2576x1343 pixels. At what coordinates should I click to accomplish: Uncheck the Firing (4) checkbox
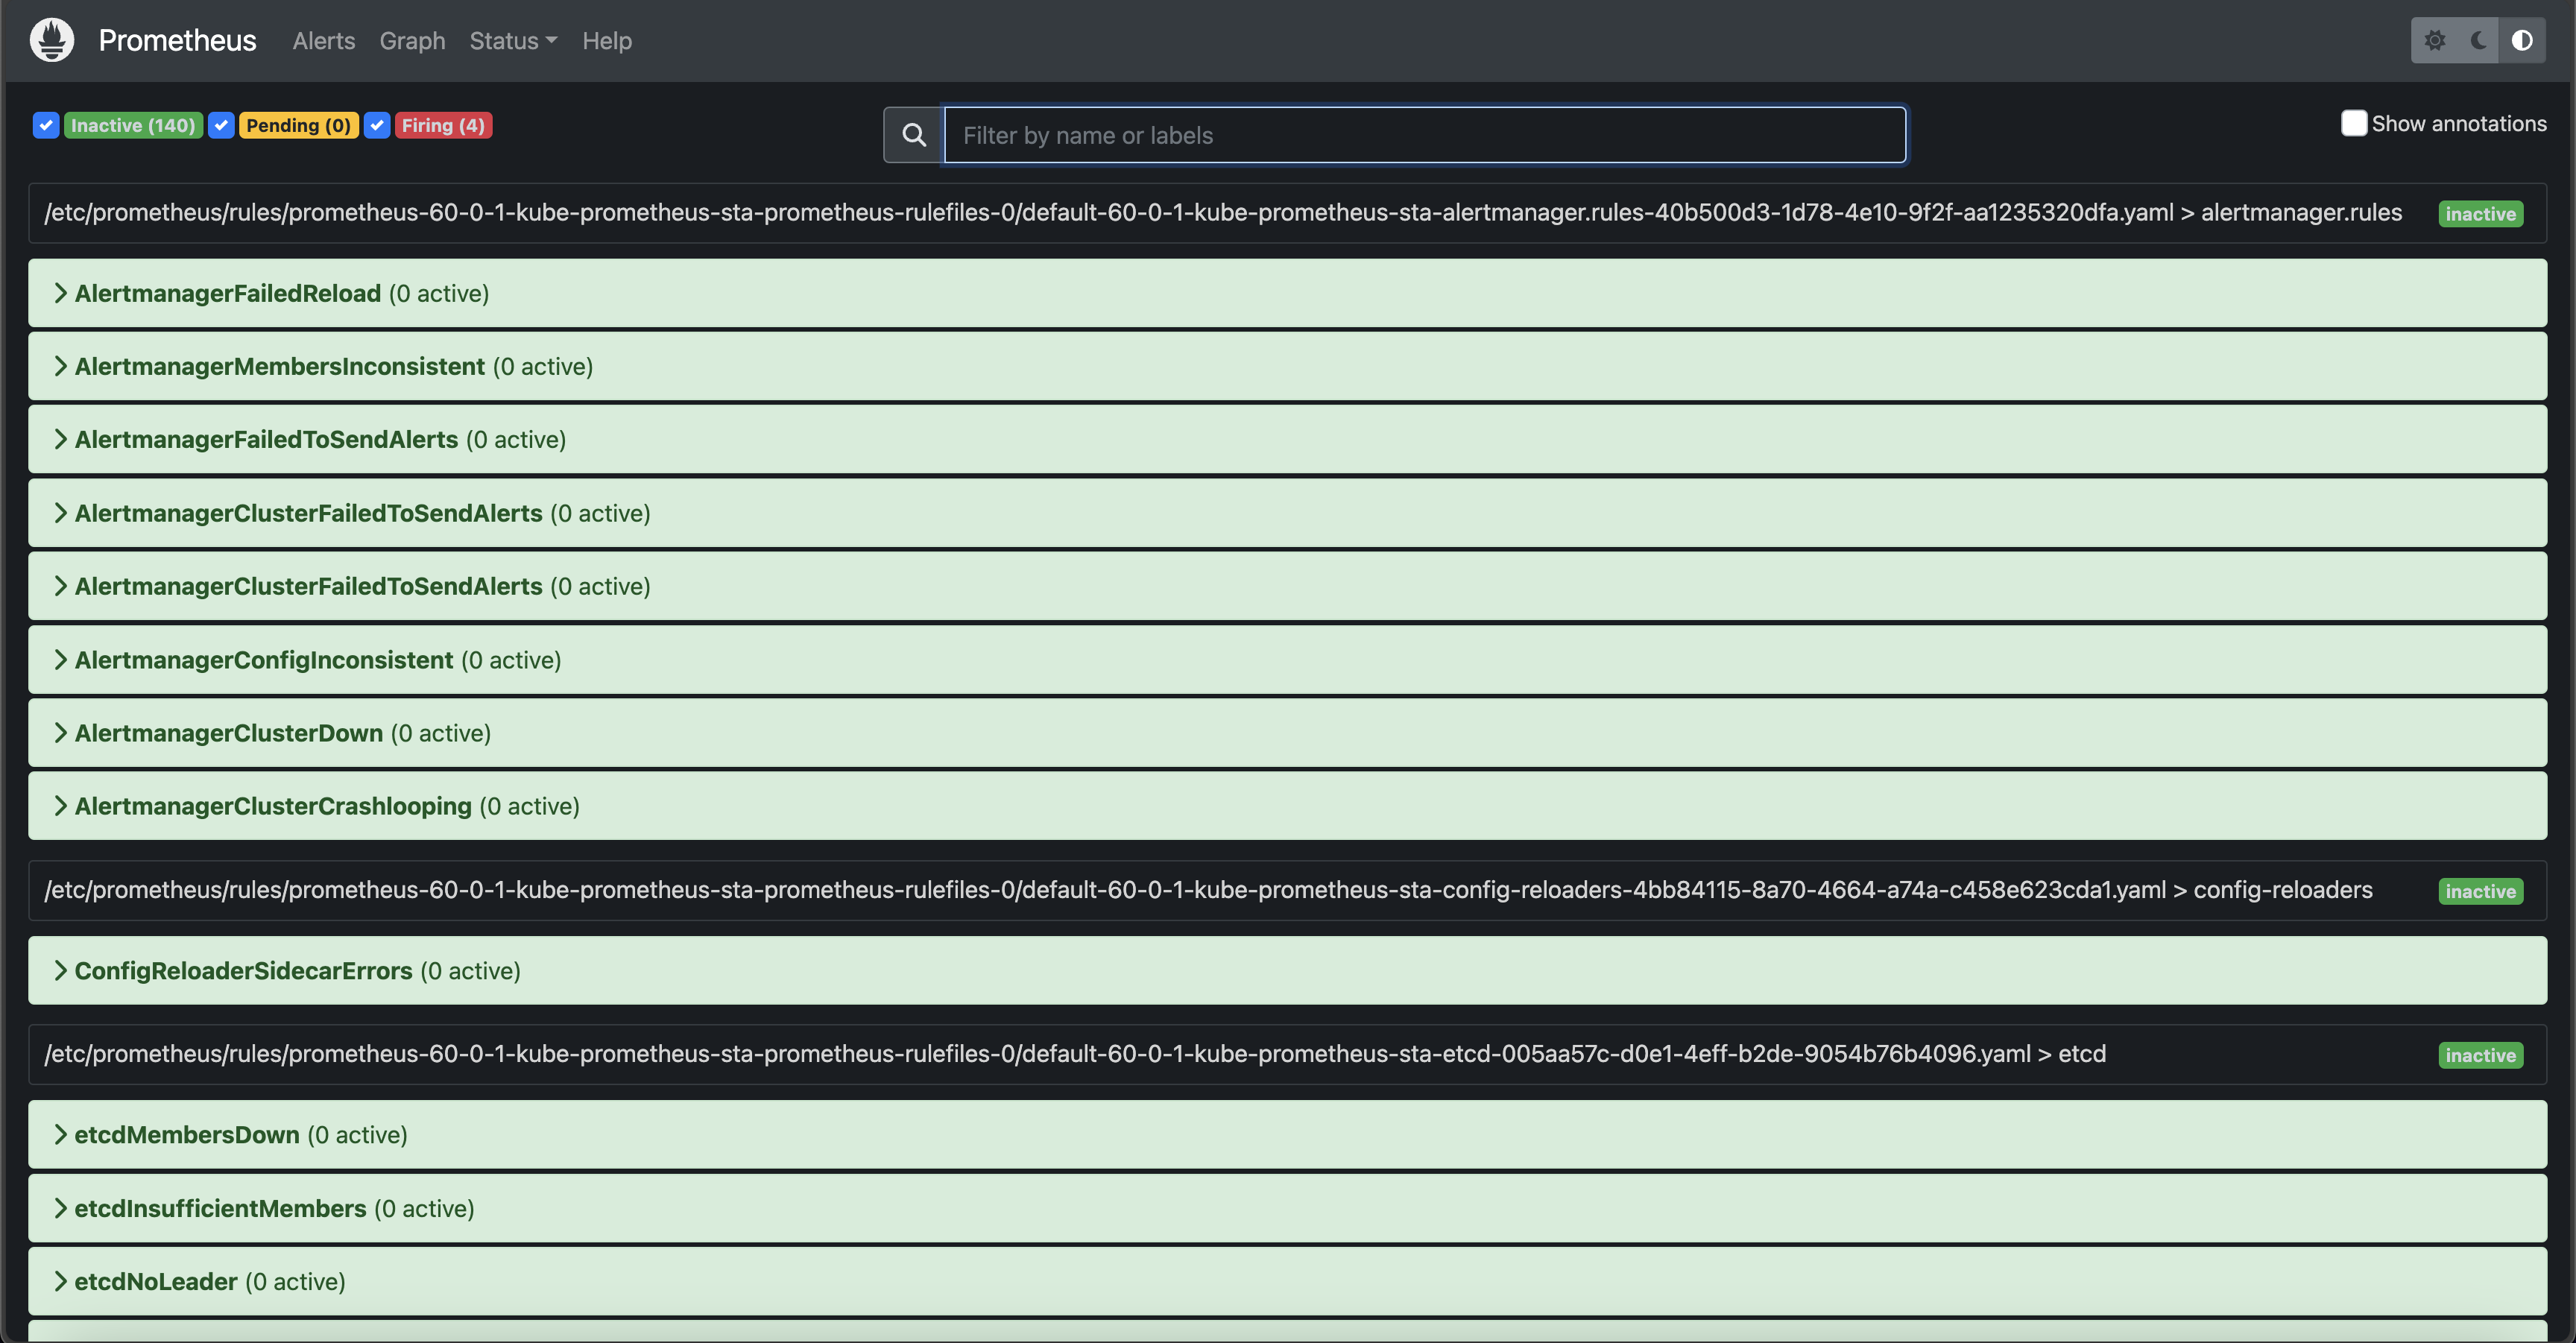(377, 125)
